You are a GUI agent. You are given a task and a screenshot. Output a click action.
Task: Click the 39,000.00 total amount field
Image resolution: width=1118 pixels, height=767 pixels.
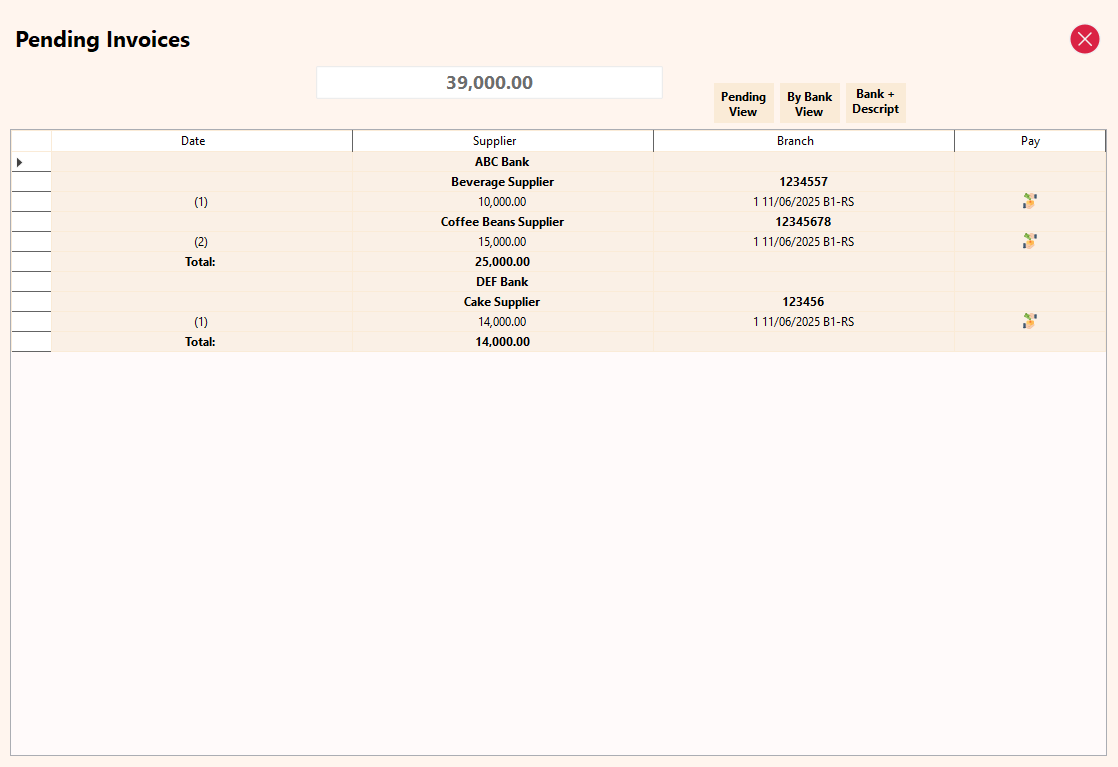tap(489, 83)
